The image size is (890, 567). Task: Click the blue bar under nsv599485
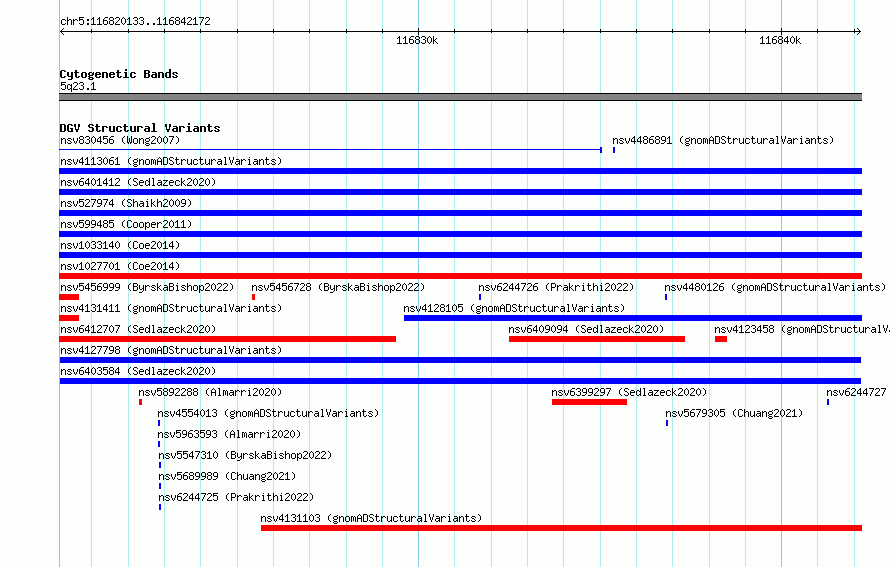460,234
